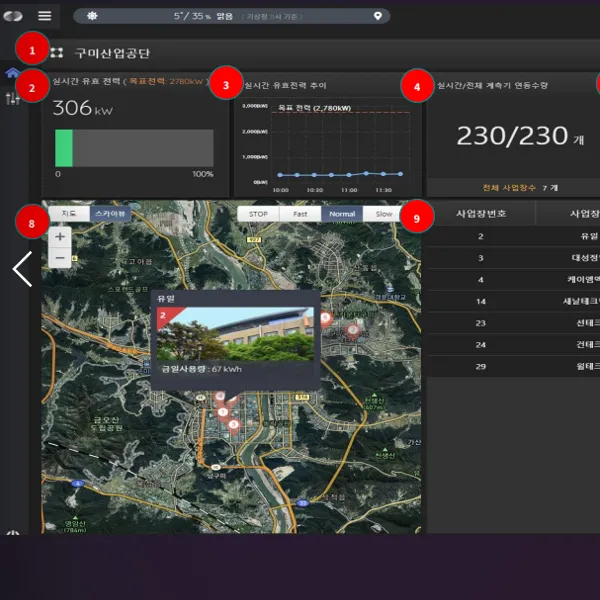600x600 pixels.
Task: Click the weather sun icon in top bar
Action: 93,16
